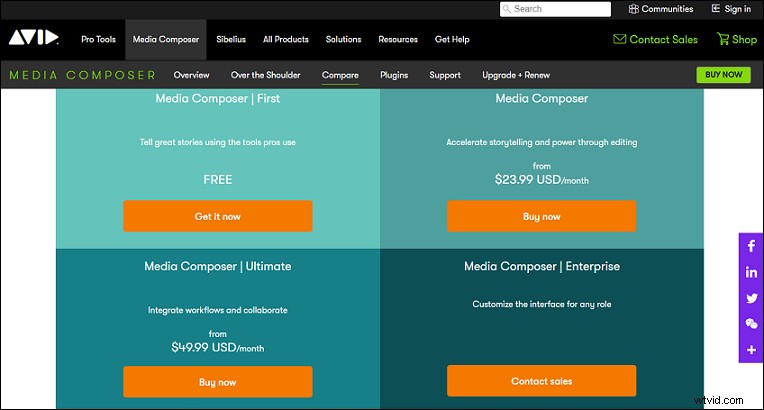Viewport: 764px width, 410px height.
Task: Click Contact Sales in the header
Action: pos(655,39)
